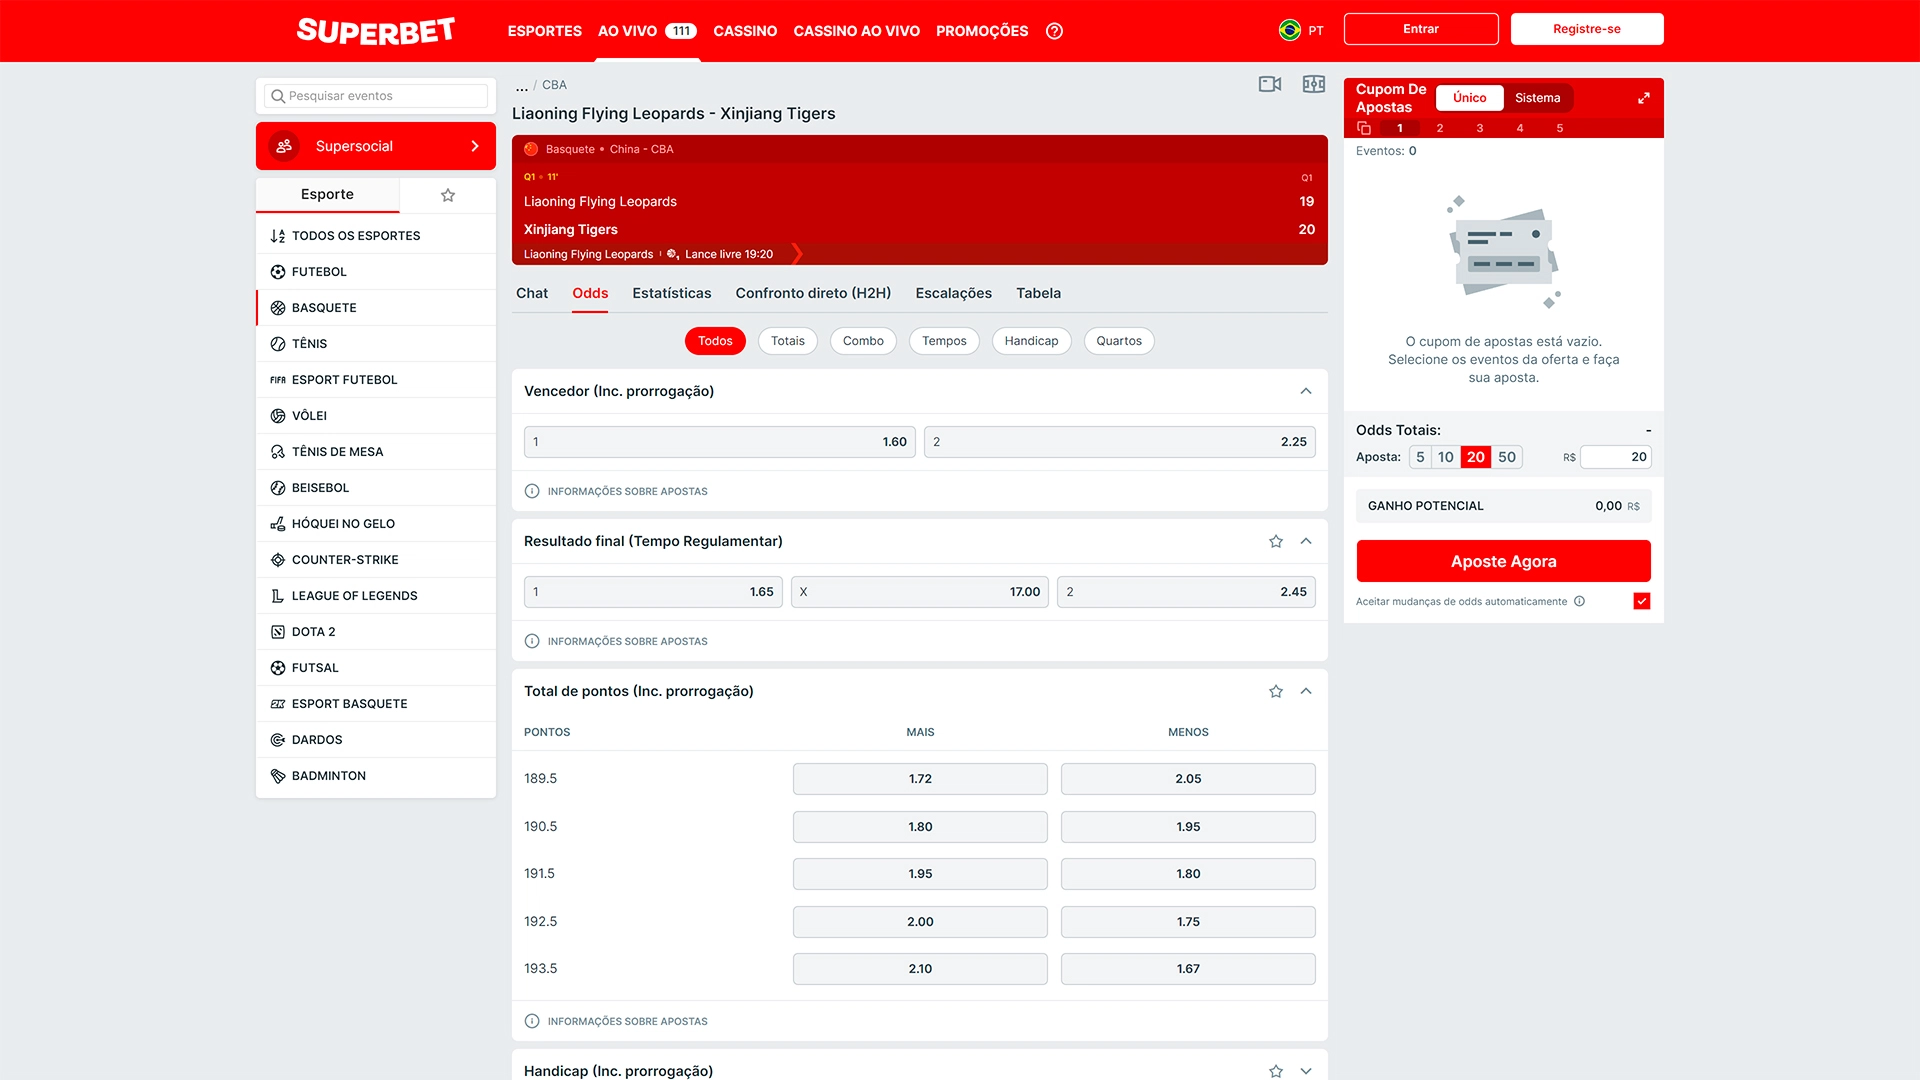Viewport: 1920px width, 1080px height.
Task: Open Vencedor informações sobre apostas link
Action: pyautogui.click(x=616, y=491)
